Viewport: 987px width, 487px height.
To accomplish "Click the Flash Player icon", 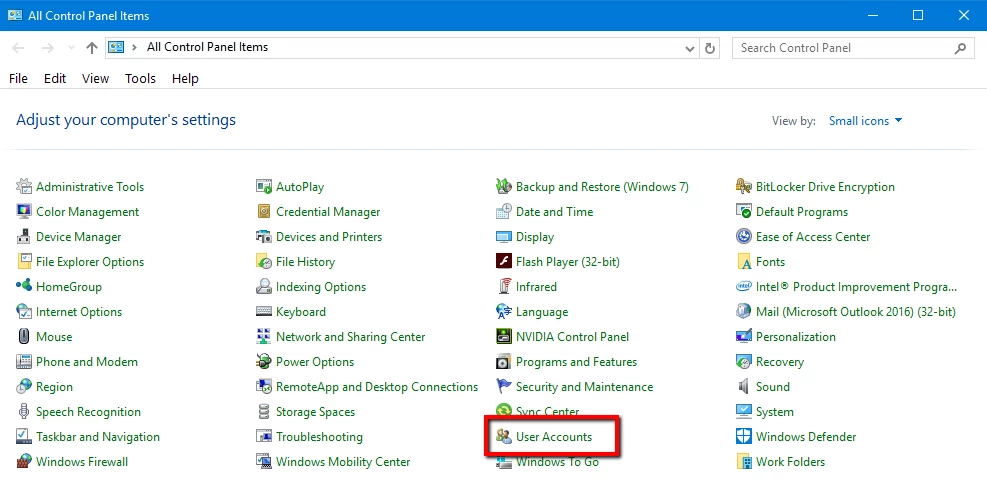I will tap(504, 261).
